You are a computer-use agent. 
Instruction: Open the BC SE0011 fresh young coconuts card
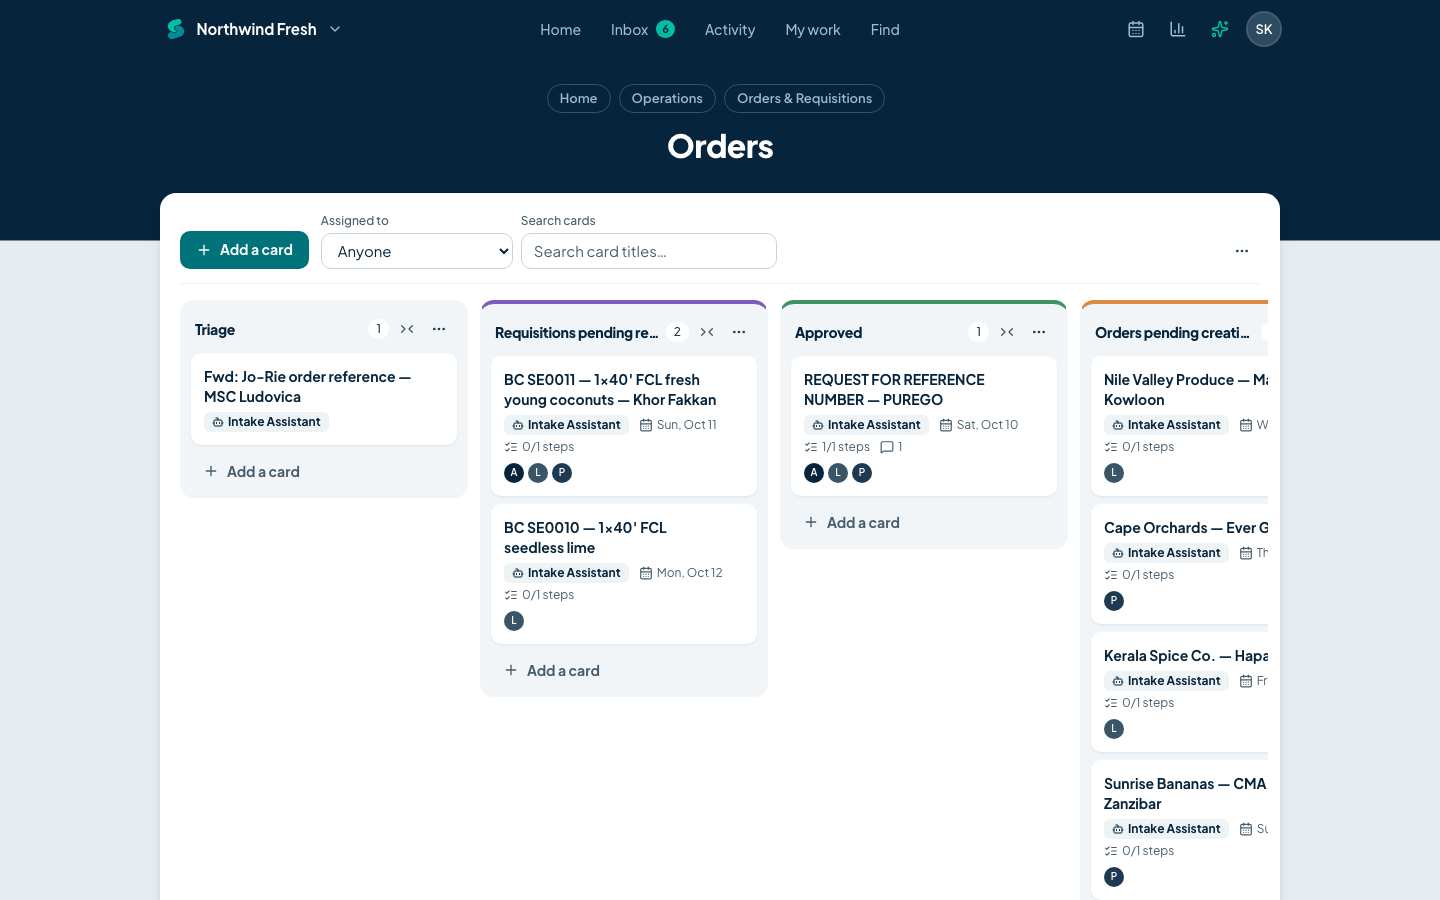[624, 426]
